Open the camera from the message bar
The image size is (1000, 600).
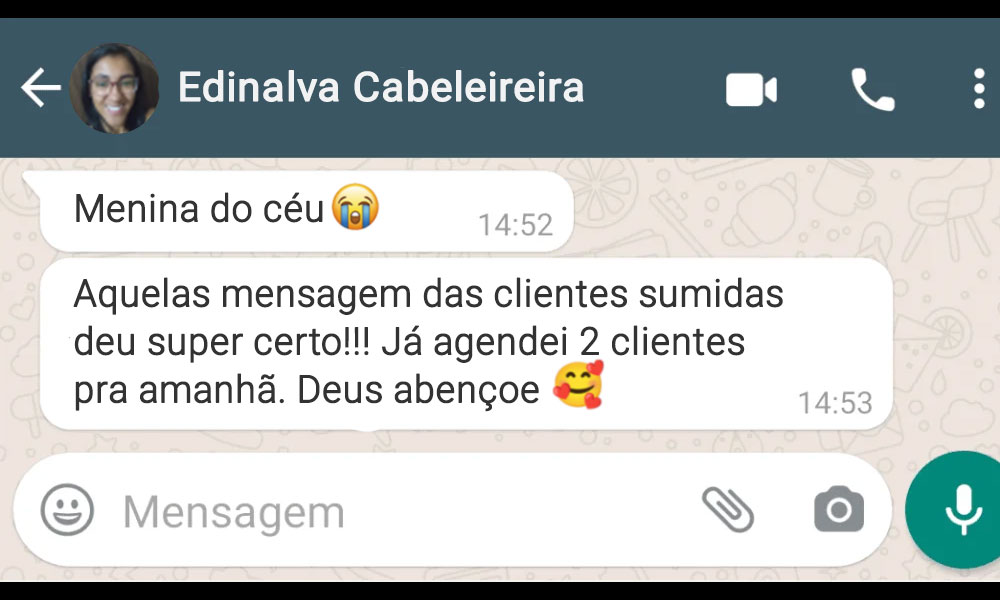pyautogui.click(x=839, y=509)
